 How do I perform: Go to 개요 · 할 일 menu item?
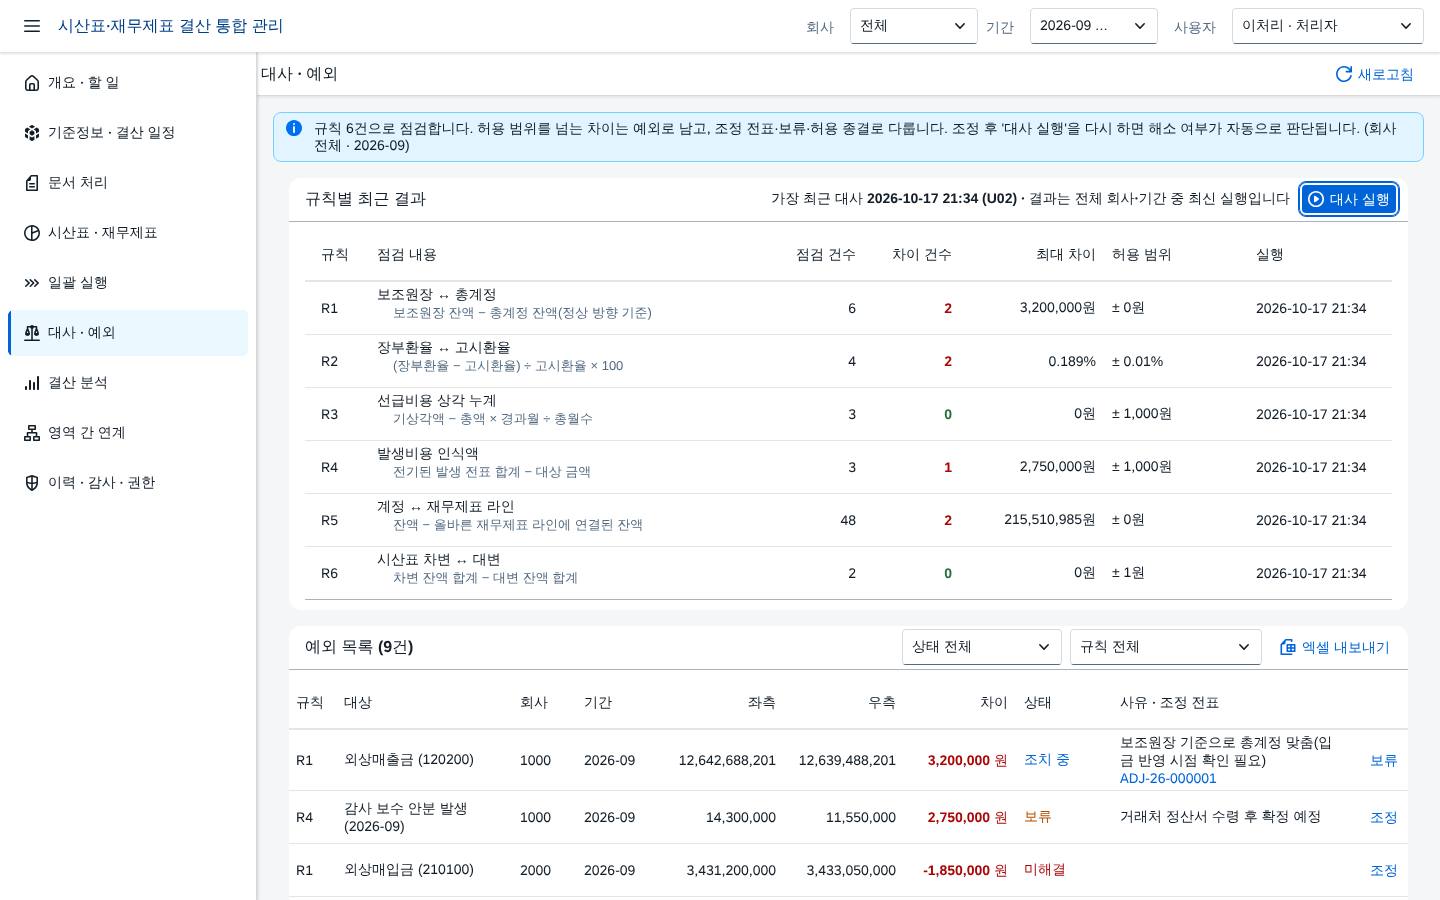click(128, 83)
